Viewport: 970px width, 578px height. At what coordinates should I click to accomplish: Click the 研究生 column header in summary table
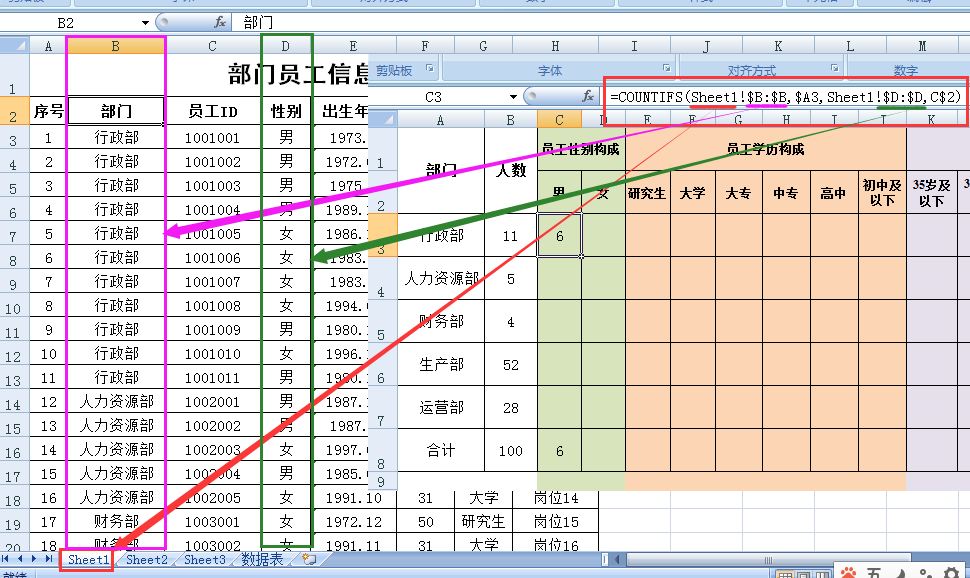pos(647,193)
